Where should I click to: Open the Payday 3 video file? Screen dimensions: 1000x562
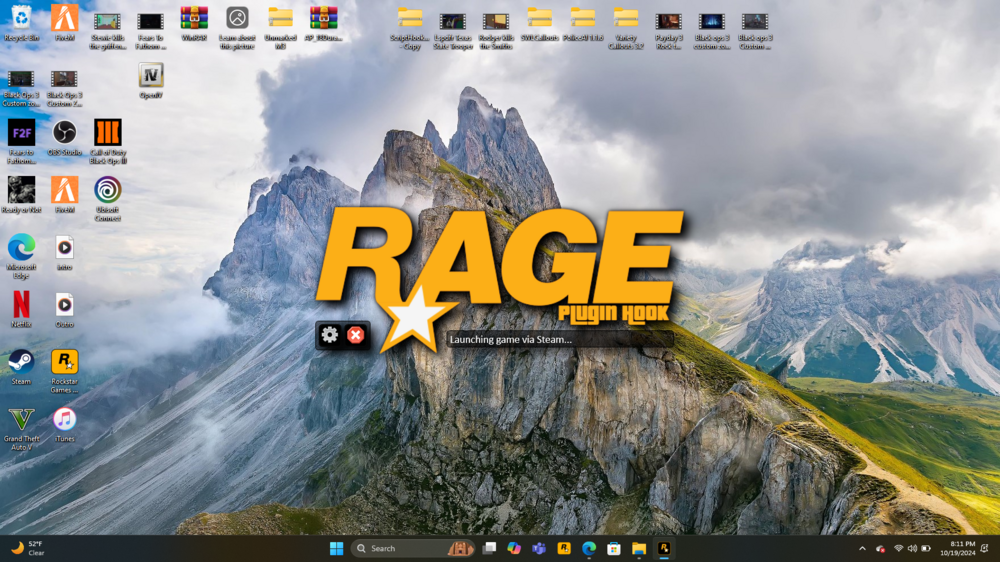668,31
